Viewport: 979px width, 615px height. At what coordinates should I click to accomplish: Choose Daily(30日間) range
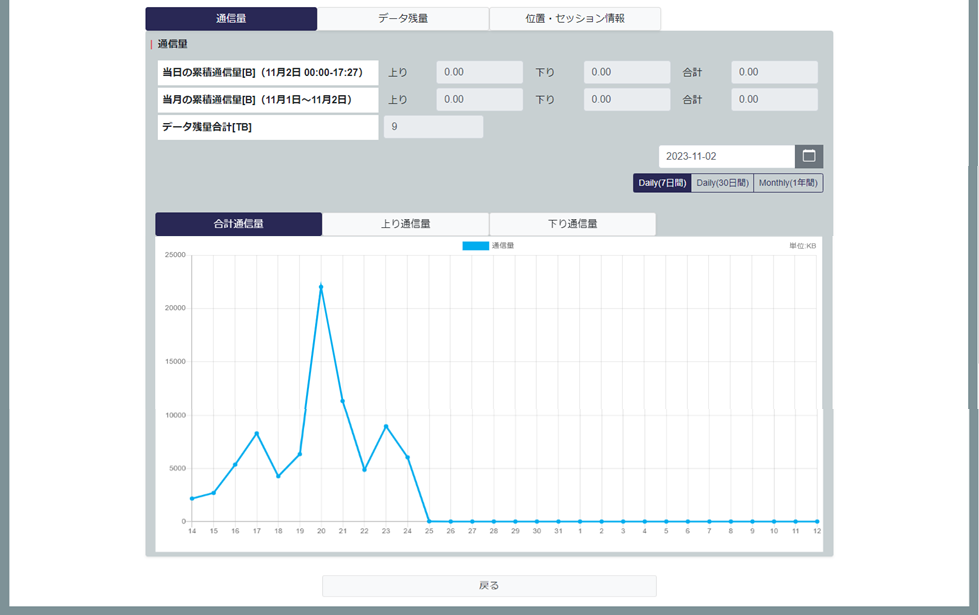pyautogui.click(x=722, y=183)
